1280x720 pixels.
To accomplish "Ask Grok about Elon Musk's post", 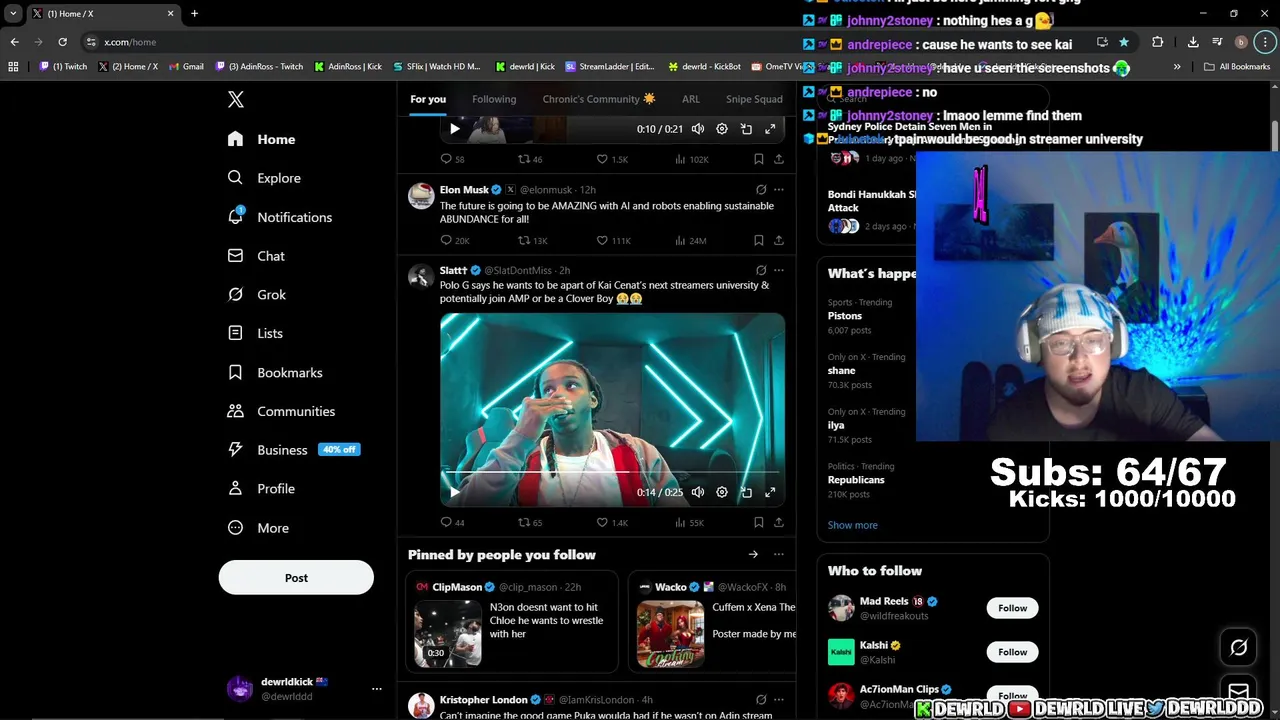I will [761, 189].
